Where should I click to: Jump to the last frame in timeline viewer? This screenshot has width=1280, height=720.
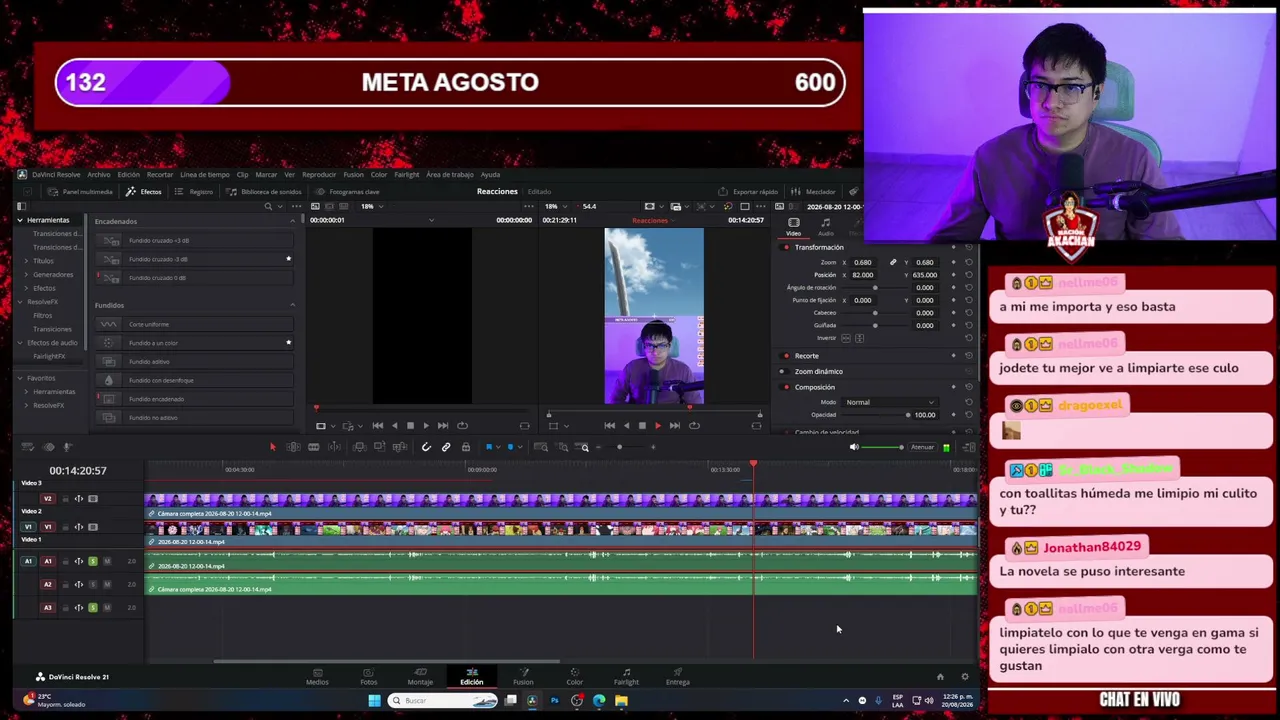click(675, 426)
